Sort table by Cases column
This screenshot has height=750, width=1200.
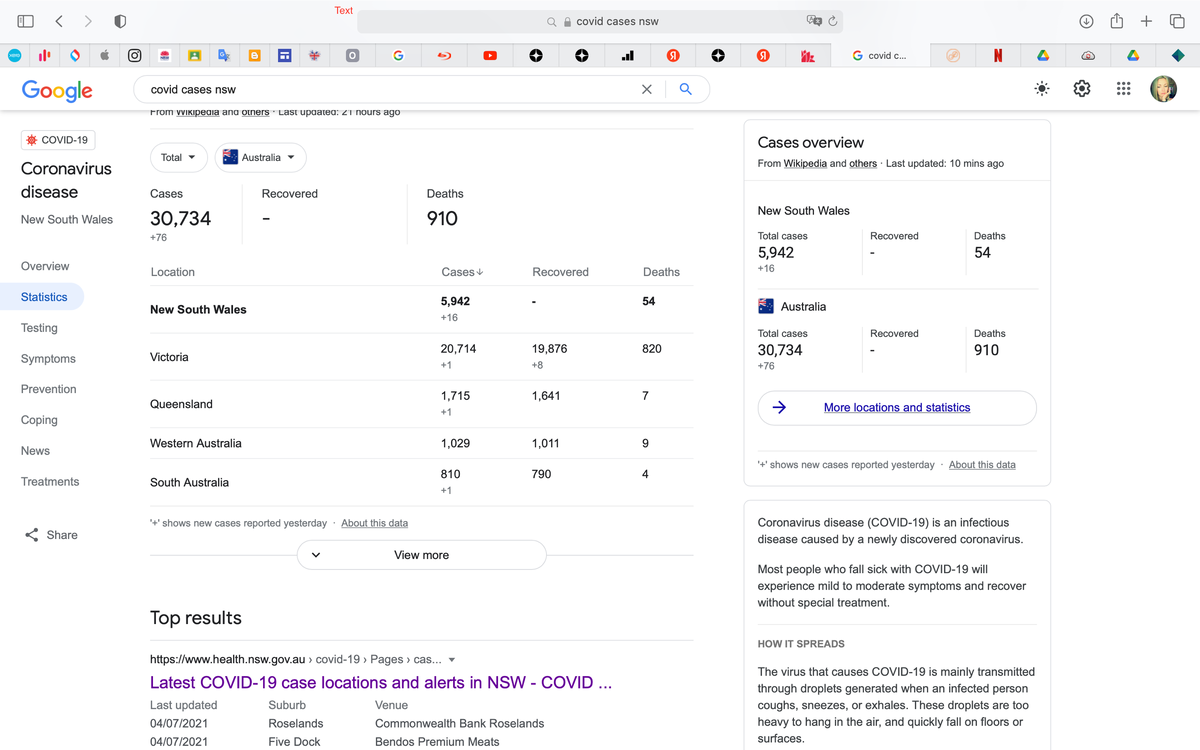click(x=462, y=272)
